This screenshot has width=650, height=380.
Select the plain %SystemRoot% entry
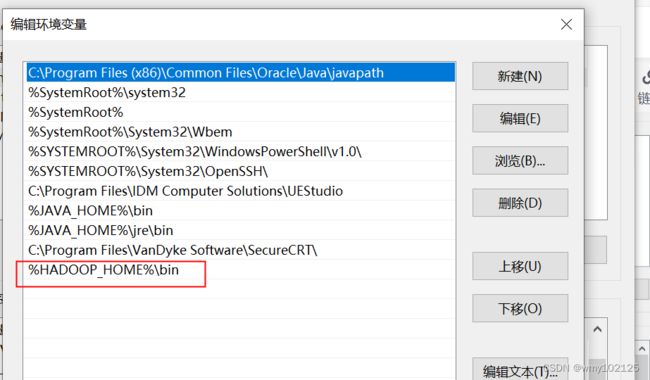(240, 112)
